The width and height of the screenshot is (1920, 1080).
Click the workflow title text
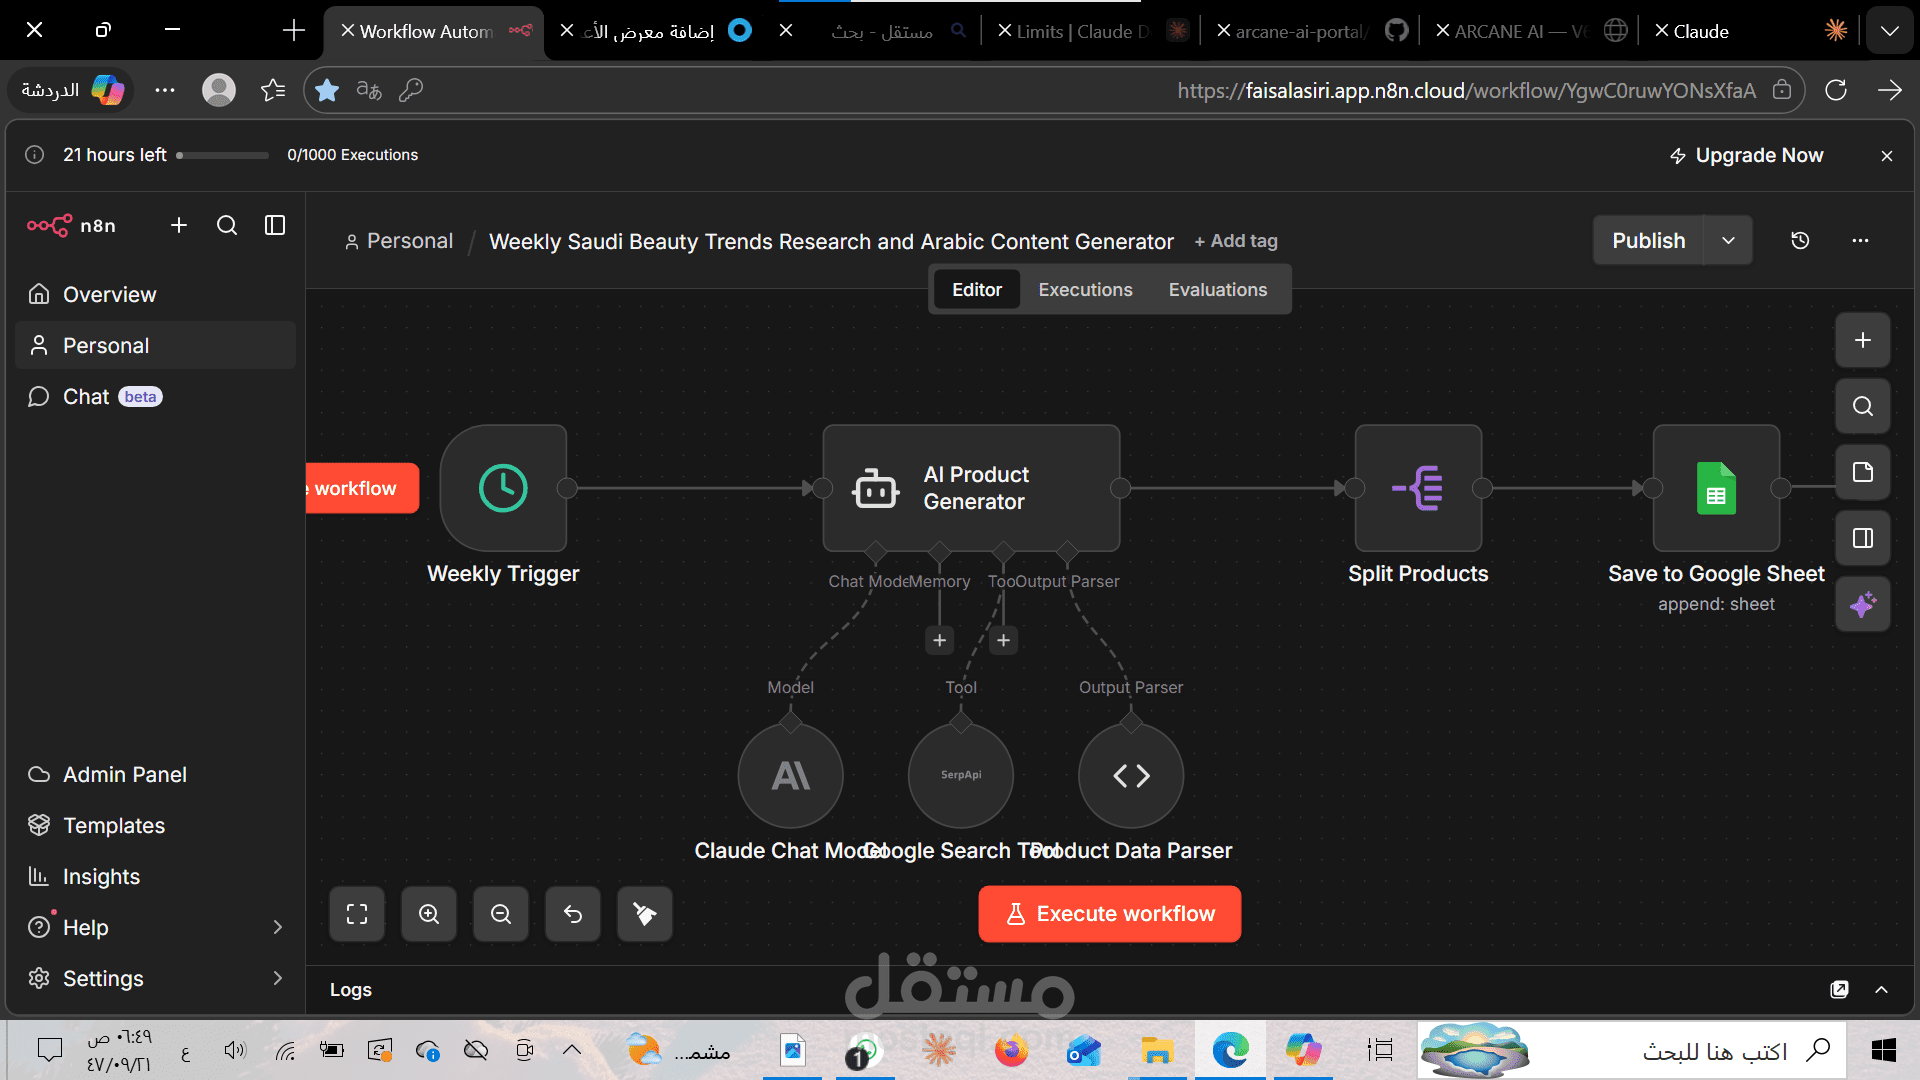coord(831,241)
